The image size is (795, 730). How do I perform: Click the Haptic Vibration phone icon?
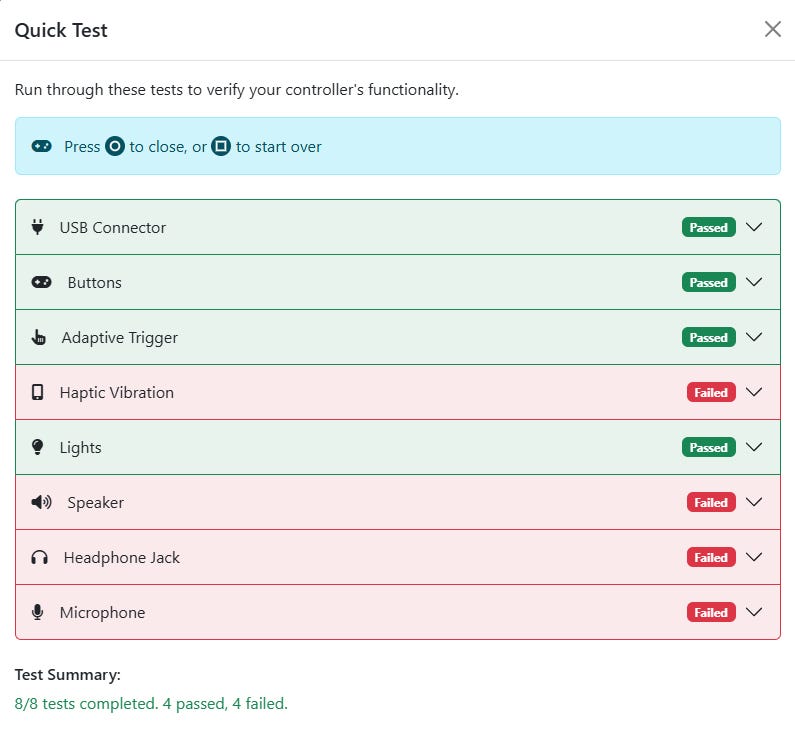pyautogui.click(x=38, y=392)
